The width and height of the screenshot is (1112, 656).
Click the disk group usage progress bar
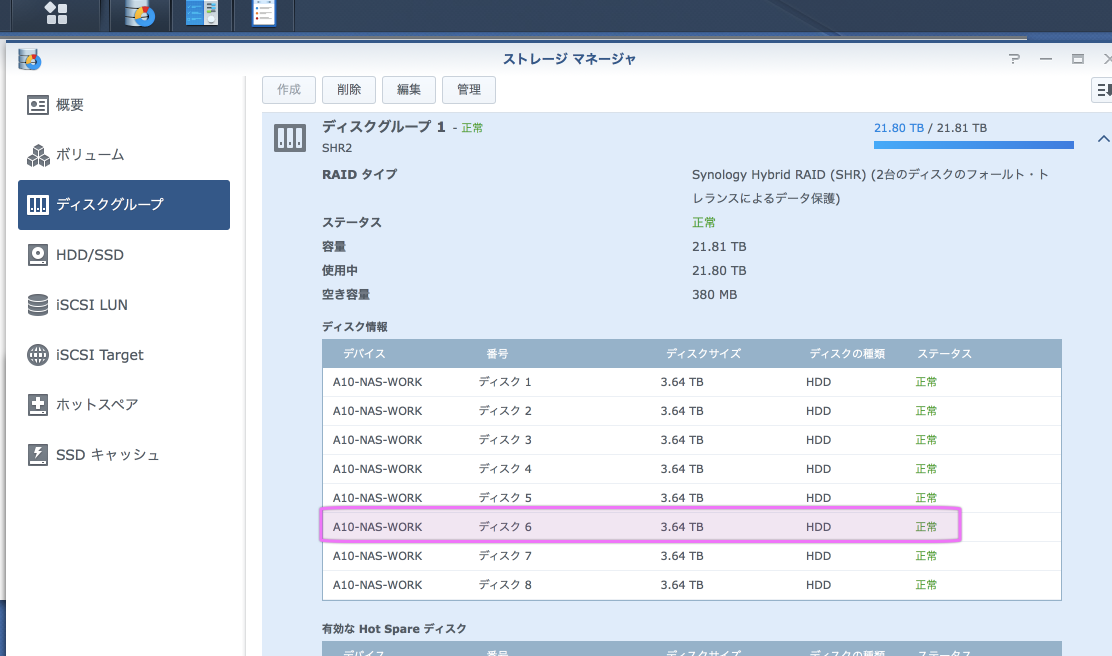point(973,145)
